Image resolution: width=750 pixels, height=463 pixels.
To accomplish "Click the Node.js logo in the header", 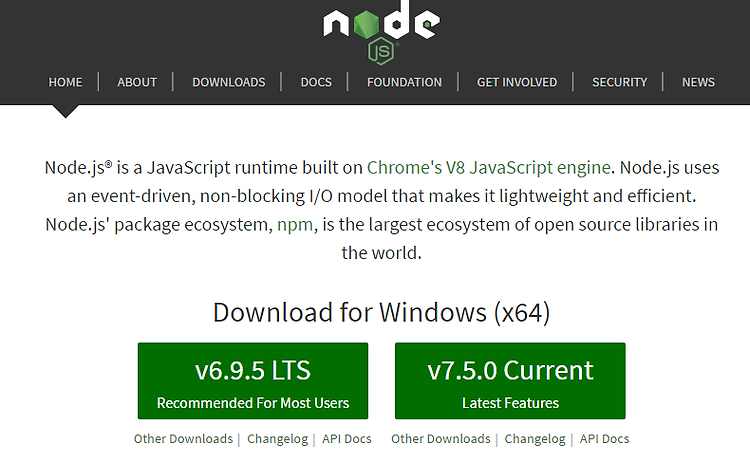I will point(381,33).
